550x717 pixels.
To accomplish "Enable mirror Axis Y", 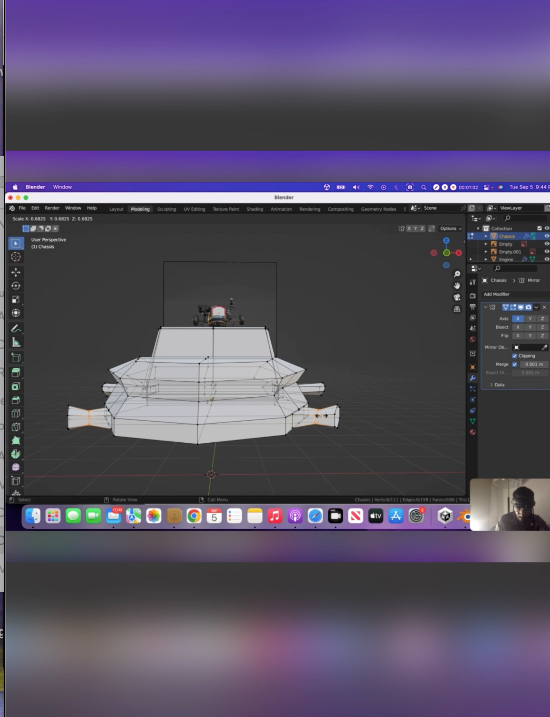I will [530, 318].
